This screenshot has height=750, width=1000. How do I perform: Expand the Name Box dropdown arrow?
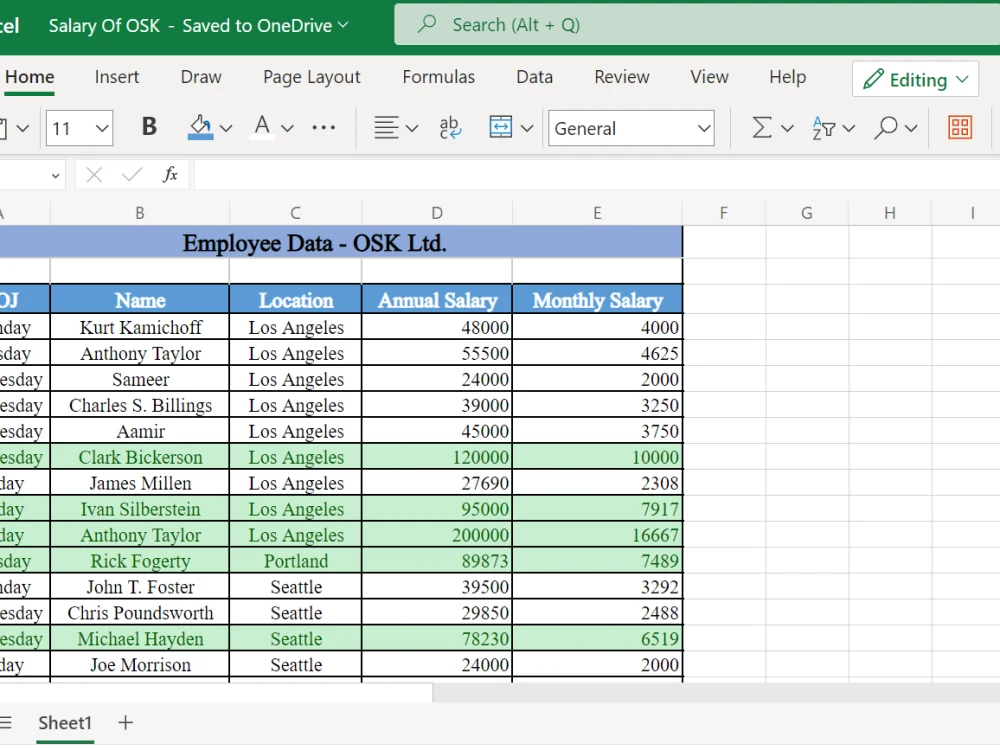click(x=55, y=175)
